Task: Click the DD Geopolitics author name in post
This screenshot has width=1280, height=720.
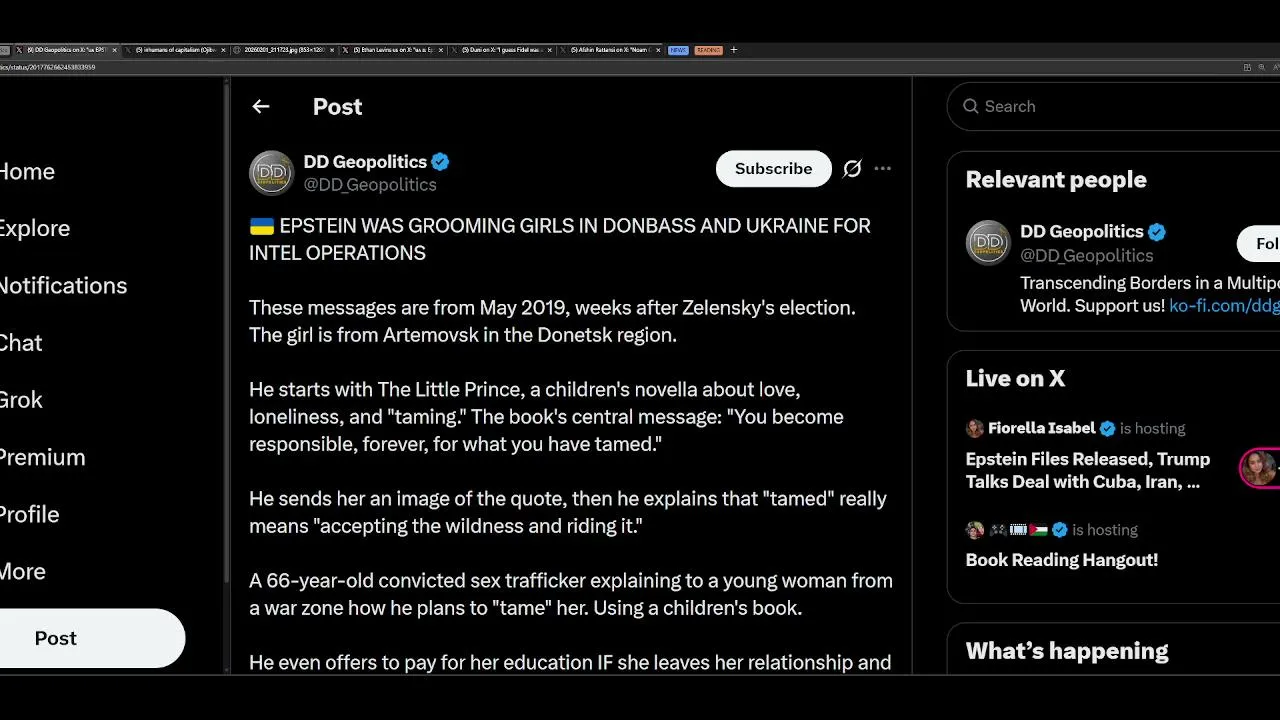Action: click(365, 162)
